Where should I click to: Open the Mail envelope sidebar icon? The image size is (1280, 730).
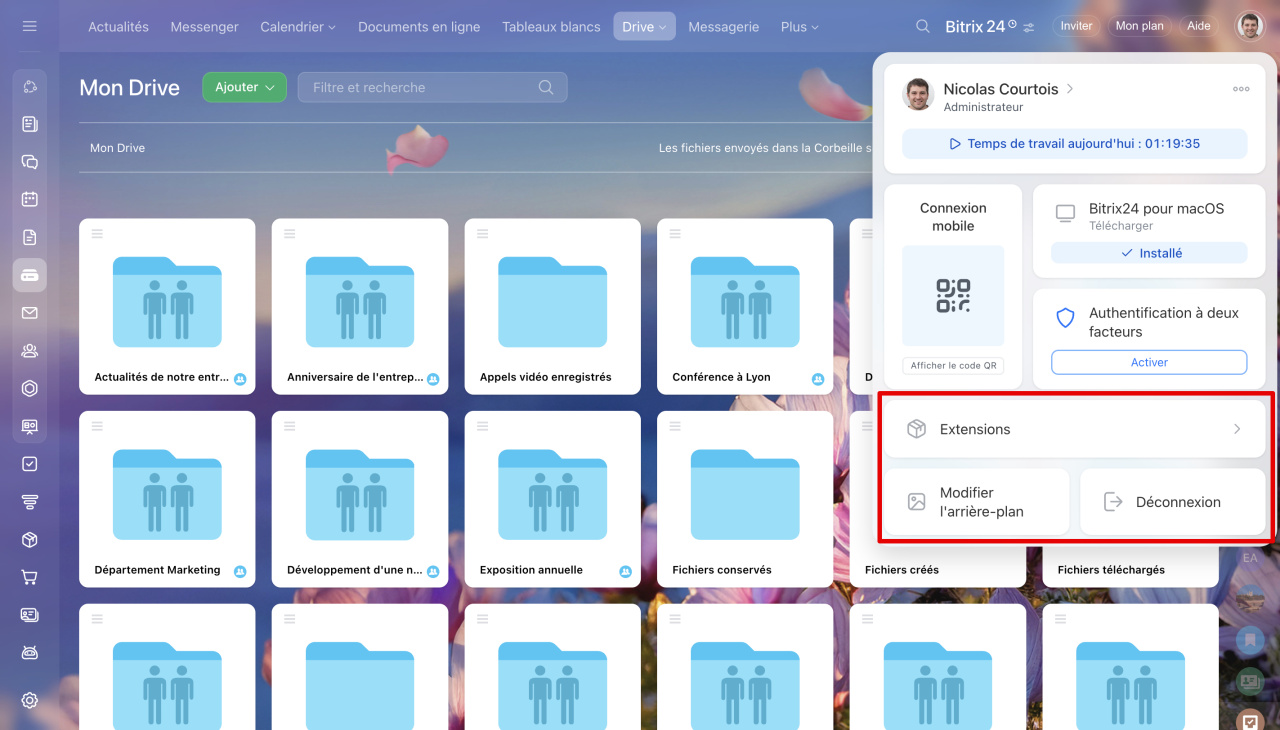[x=29, y=313]
